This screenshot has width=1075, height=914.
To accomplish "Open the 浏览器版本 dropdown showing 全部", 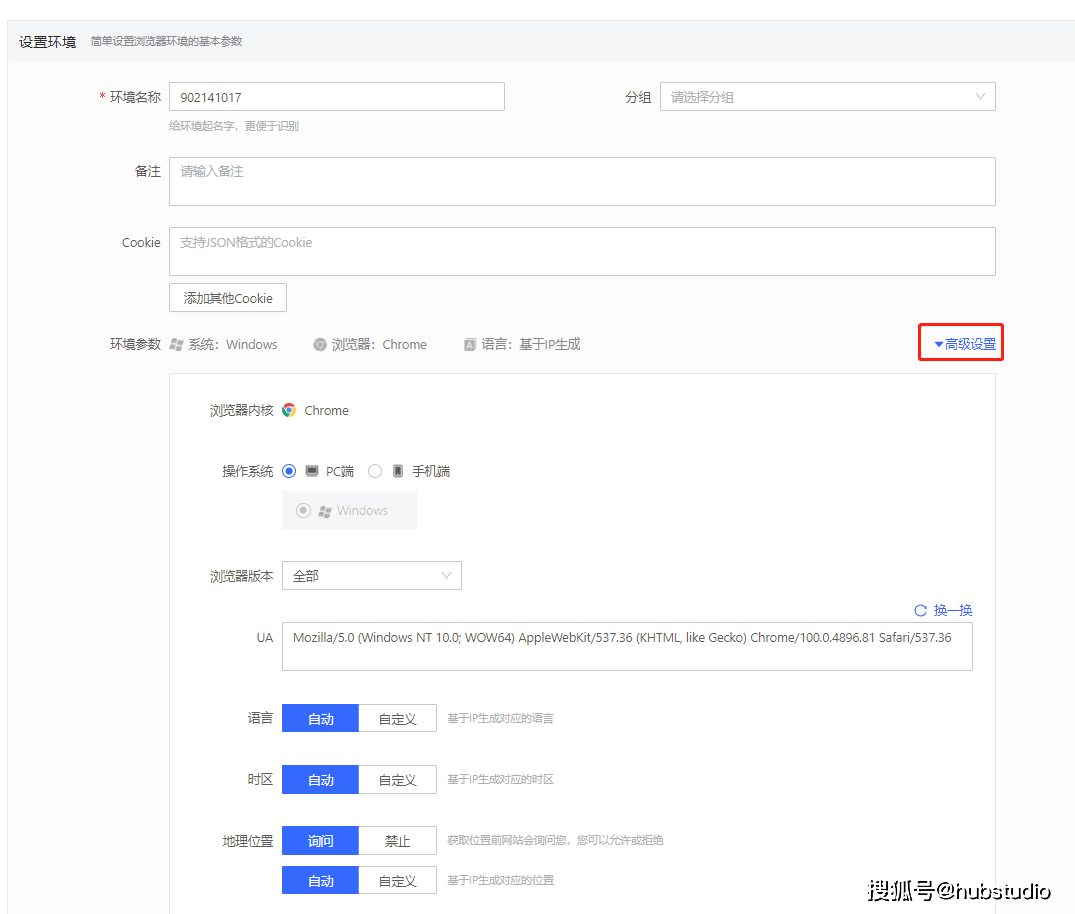I will point(371,575).
